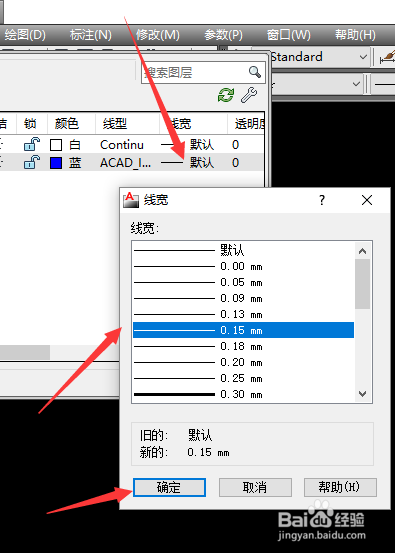Click white color swatch of first layer
The image size is (395, 553).
pyautogui.click(x=56, y=145)
